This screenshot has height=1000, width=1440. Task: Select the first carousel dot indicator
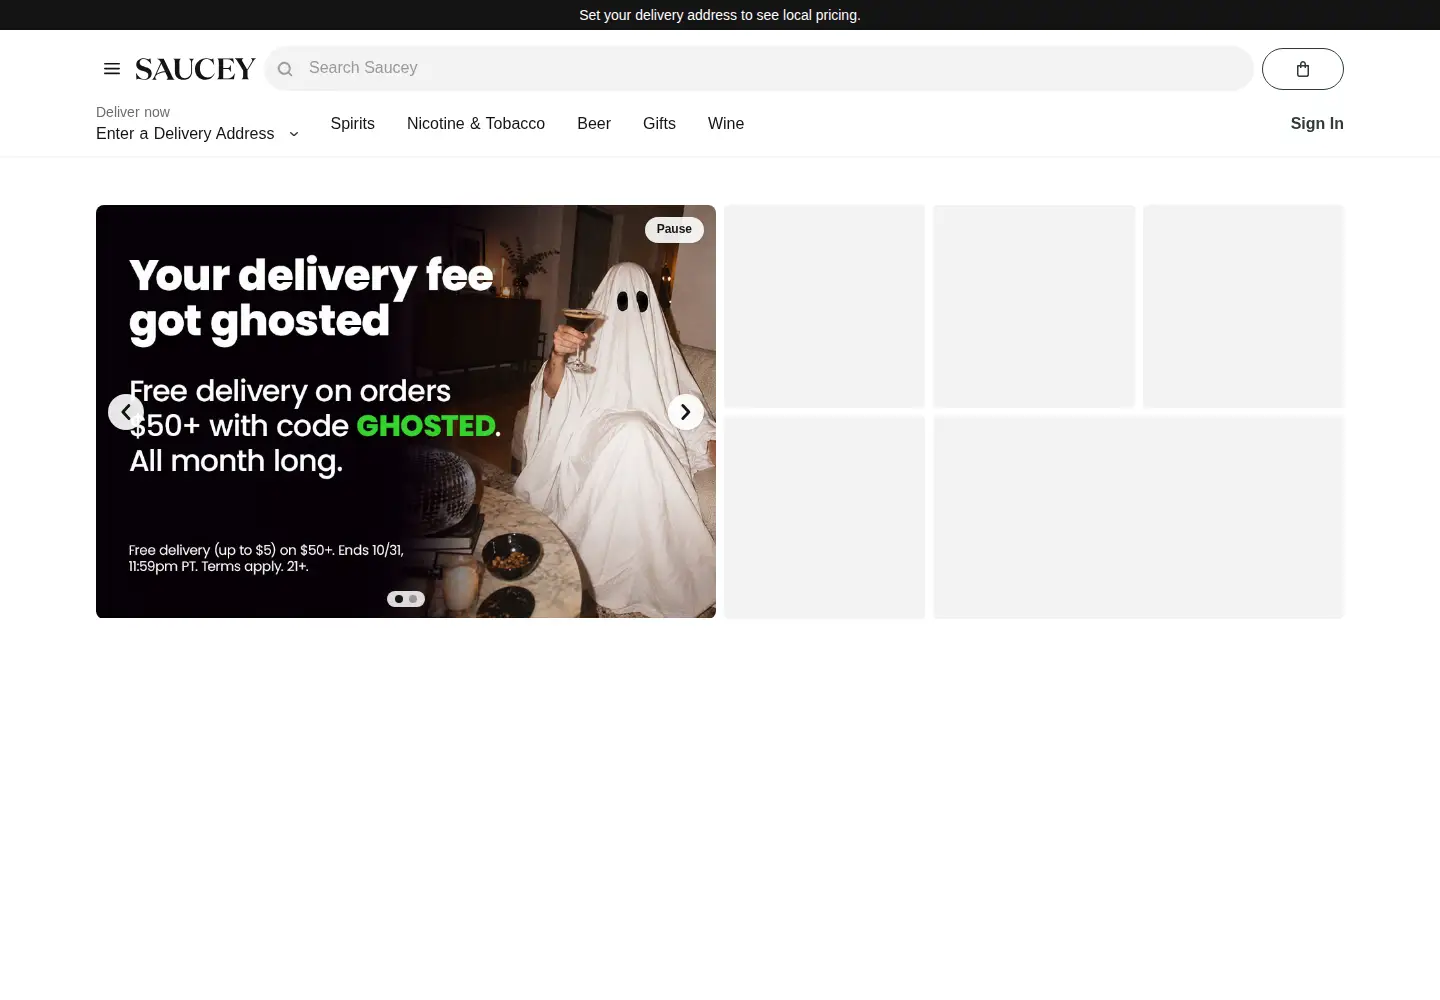click(x=399, y=599)
